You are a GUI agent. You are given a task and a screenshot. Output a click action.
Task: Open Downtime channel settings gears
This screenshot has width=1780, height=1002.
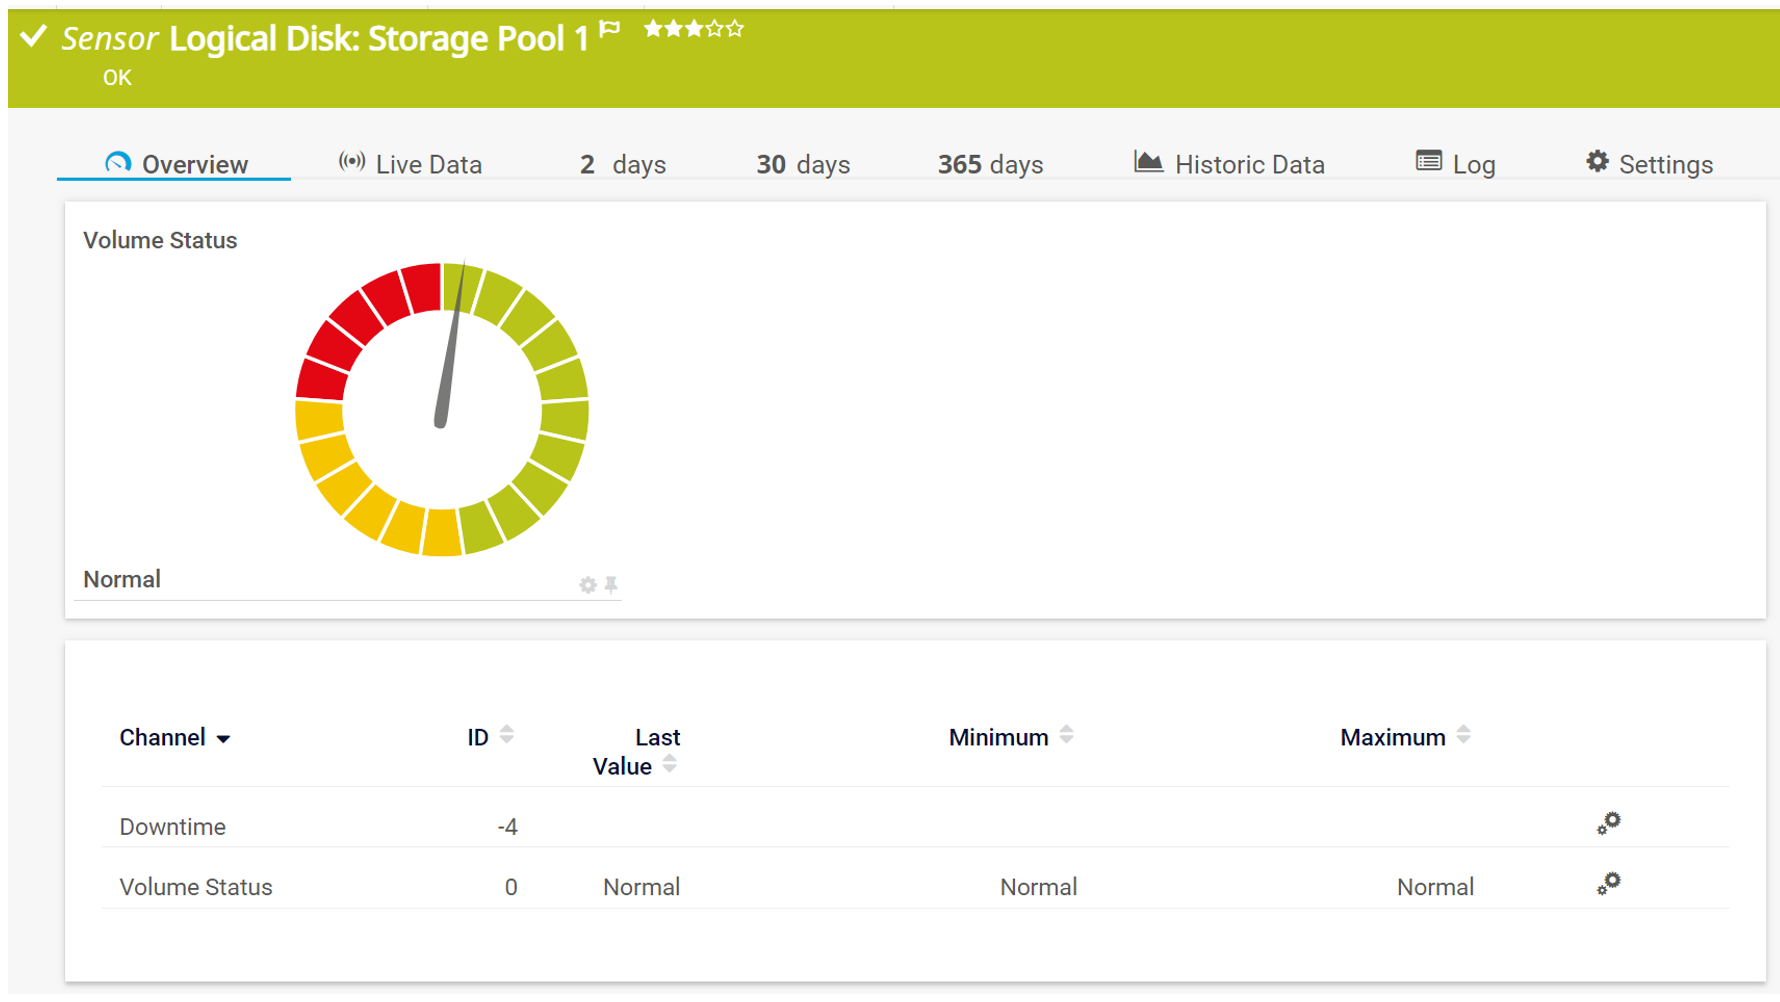tap(1608, 824)
